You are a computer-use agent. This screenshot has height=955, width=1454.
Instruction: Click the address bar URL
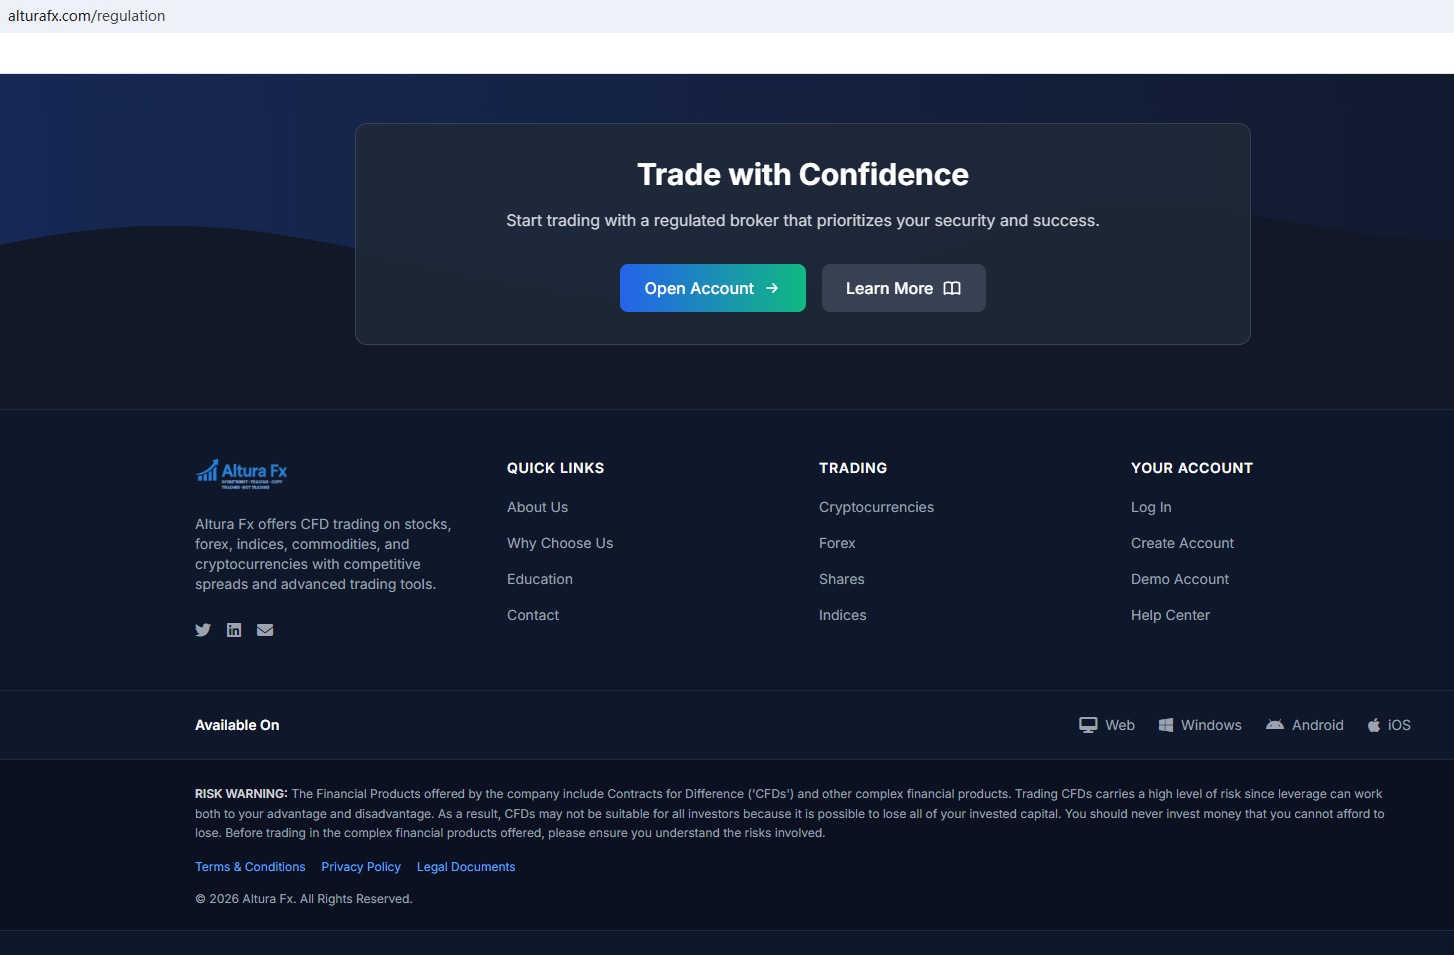(x=87, y=16)
